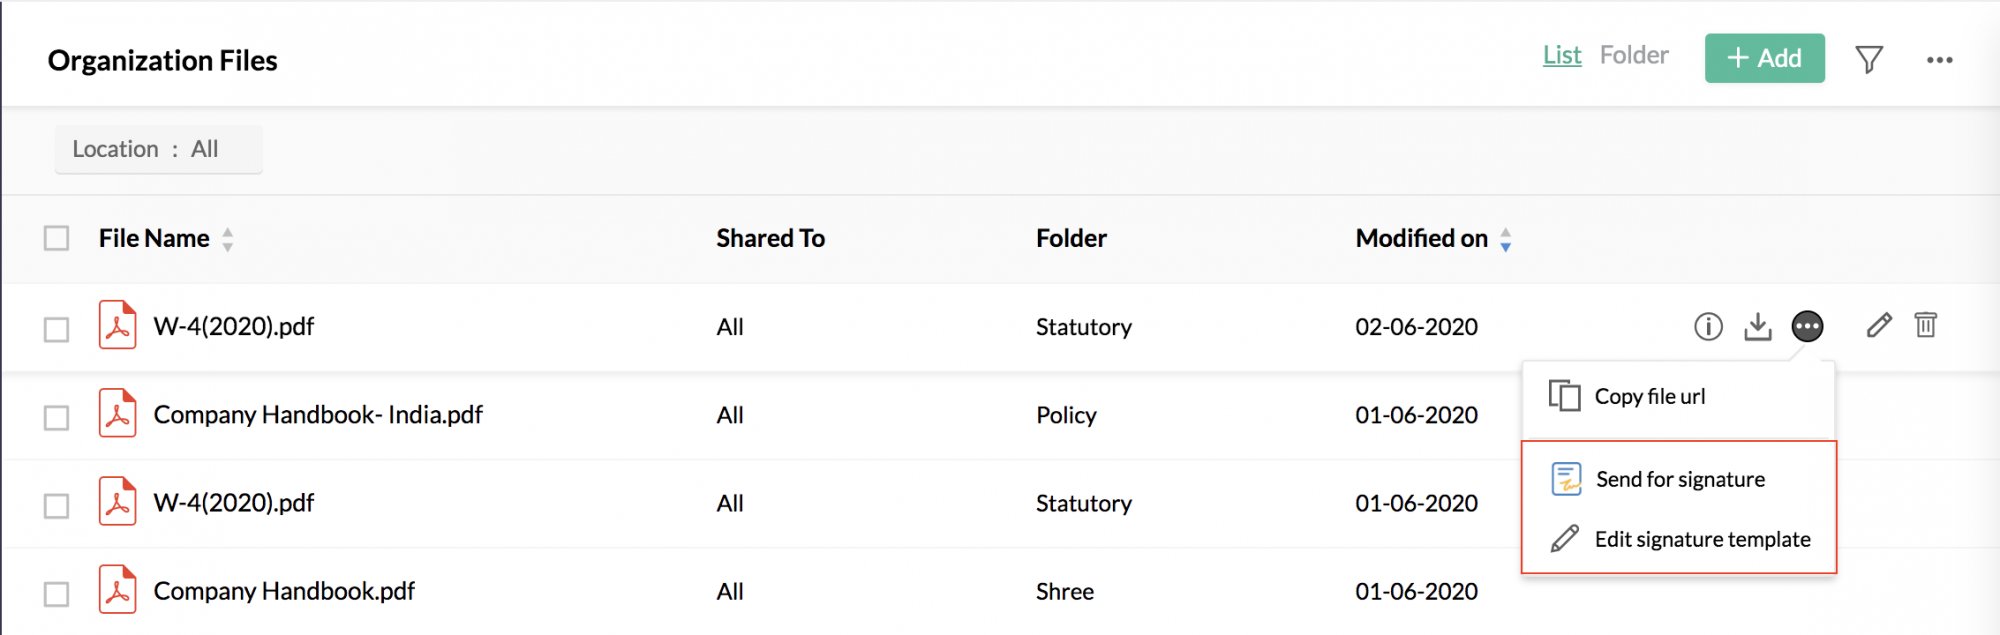This screenshot has height=635, width=2000.
Task: View info for first W-4(2020).pdf
Action: click(x=1708, y=327)
